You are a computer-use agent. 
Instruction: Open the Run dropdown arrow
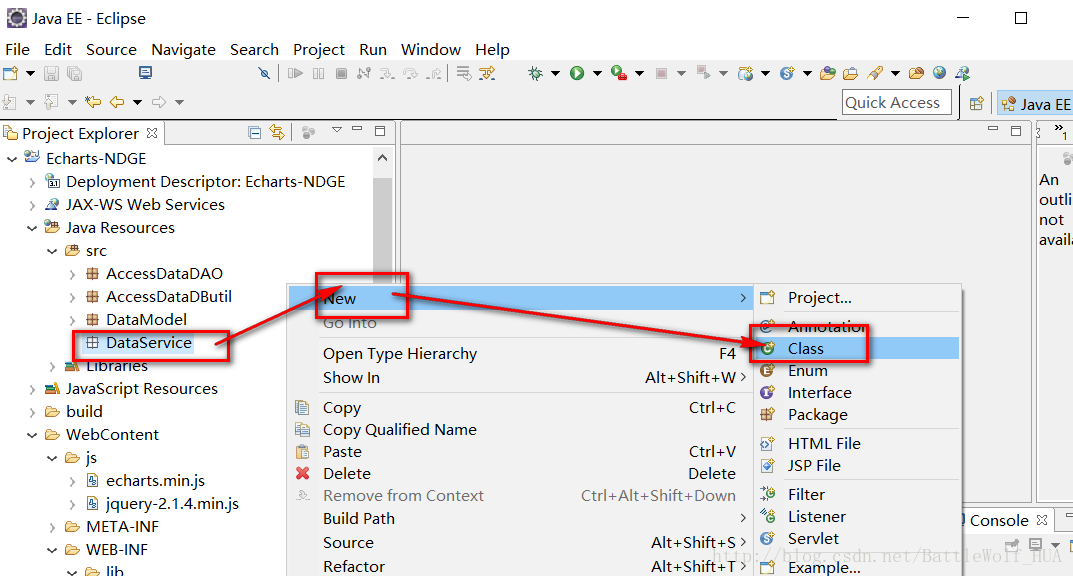pyautogui.click(x=597, y=73)
